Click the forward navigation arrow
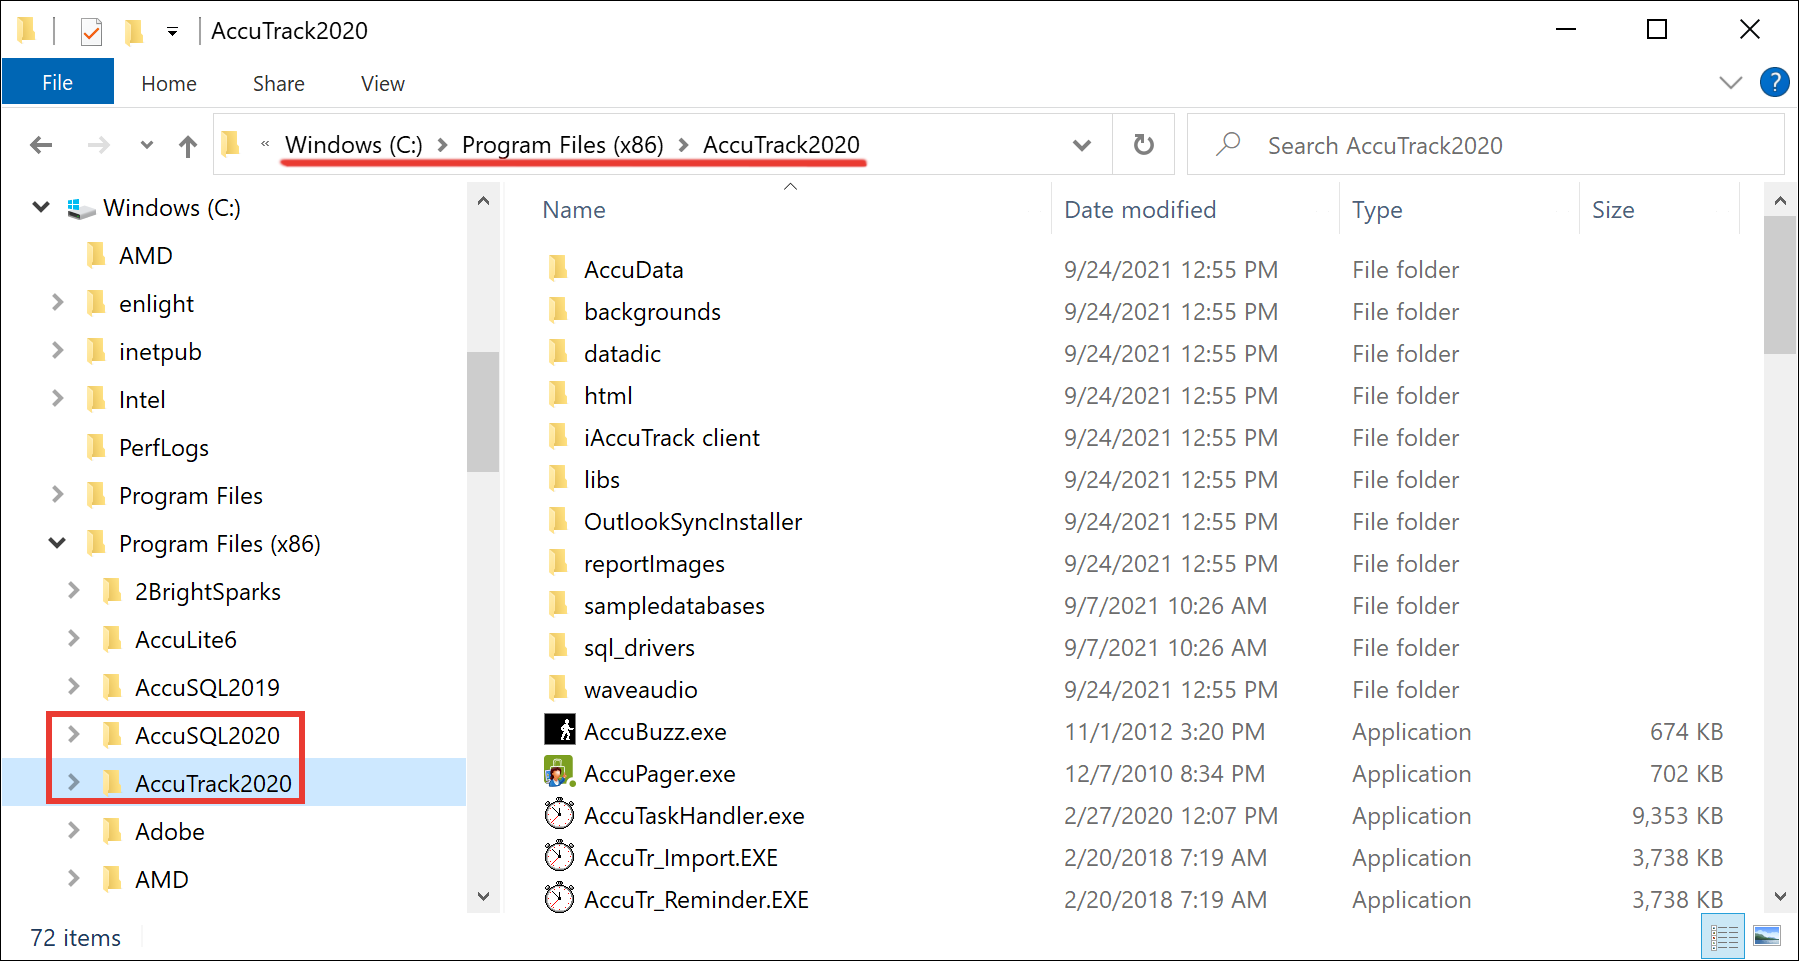The width and height of the screenshot is (1799, 961). click(98, 146)
